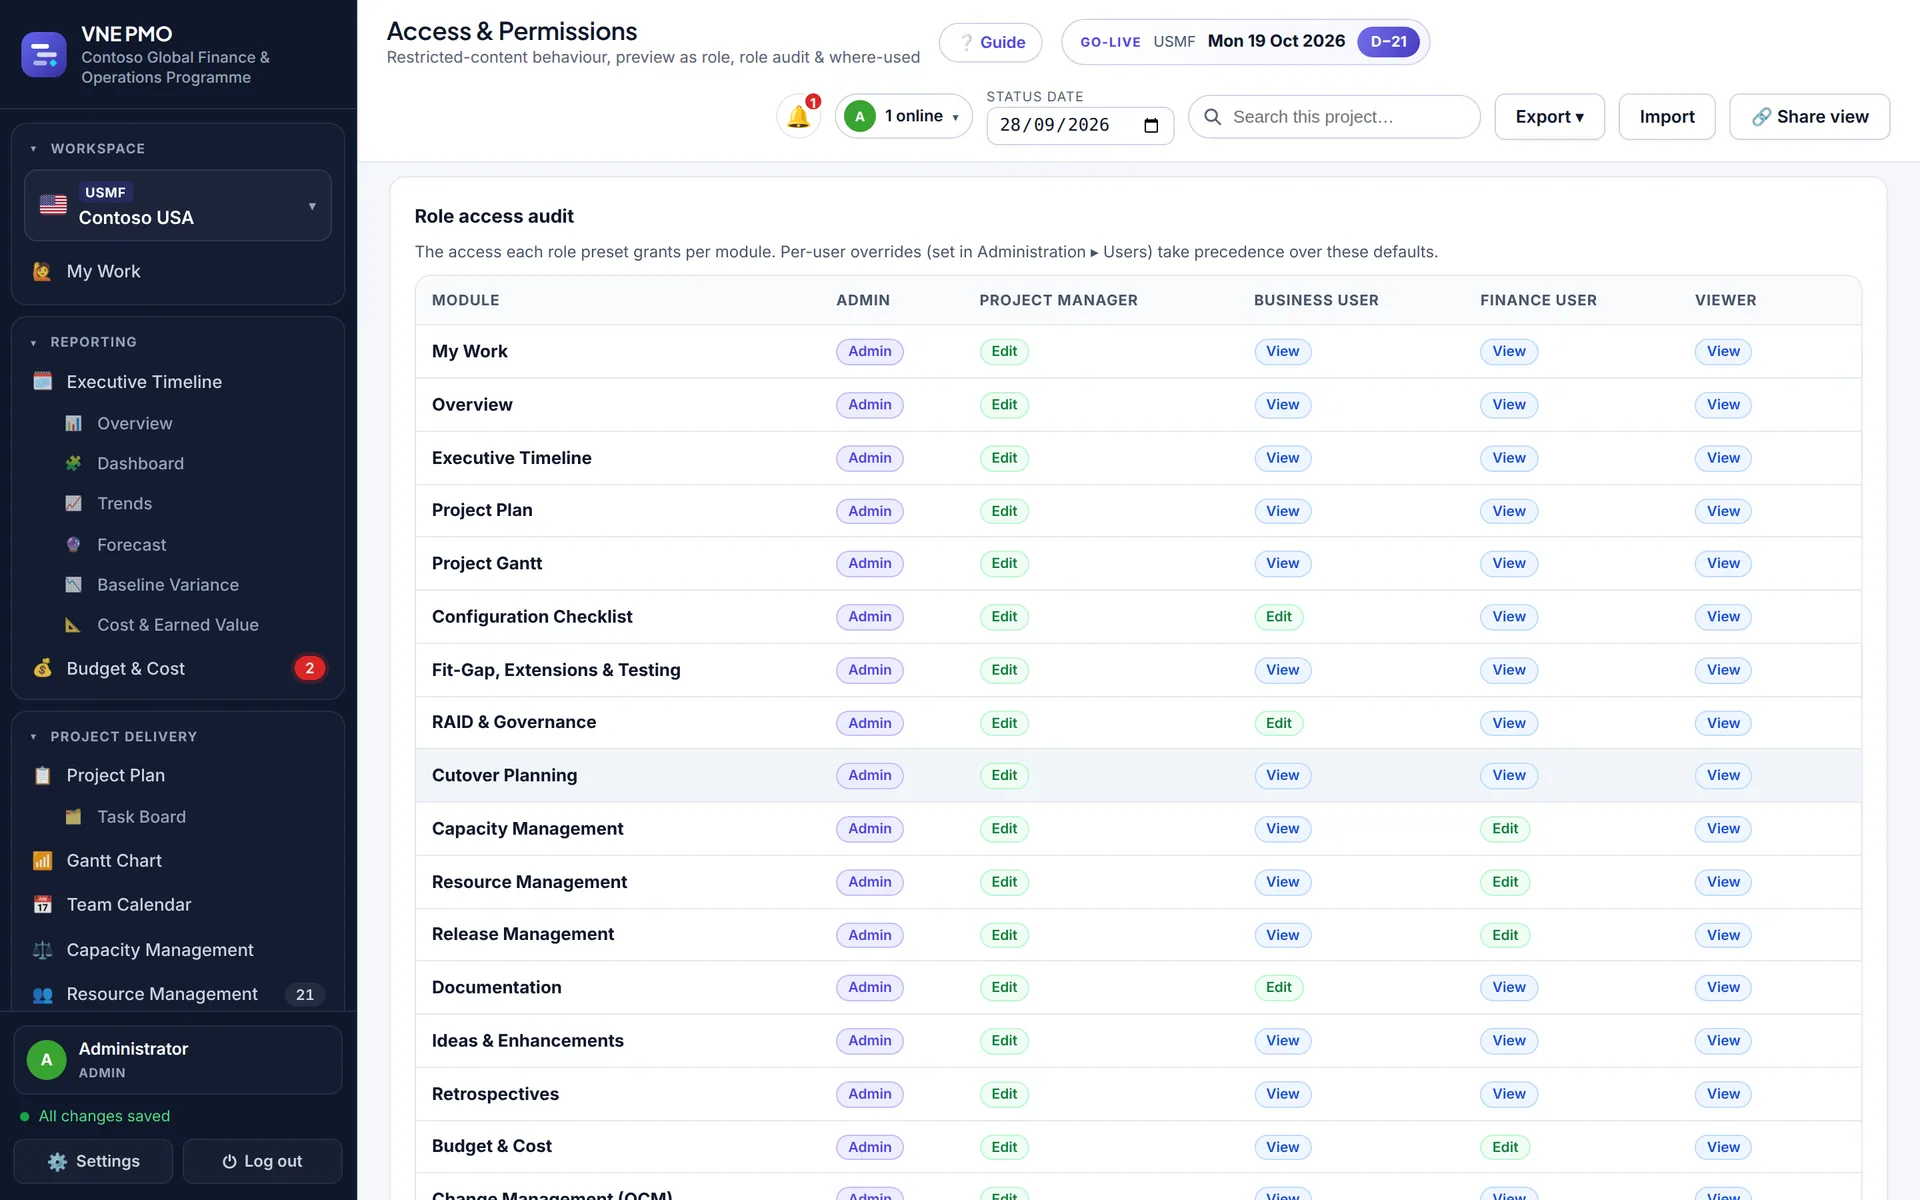Select the Trends chart icon
The image size is (1920, 1200).
[73, 503]
